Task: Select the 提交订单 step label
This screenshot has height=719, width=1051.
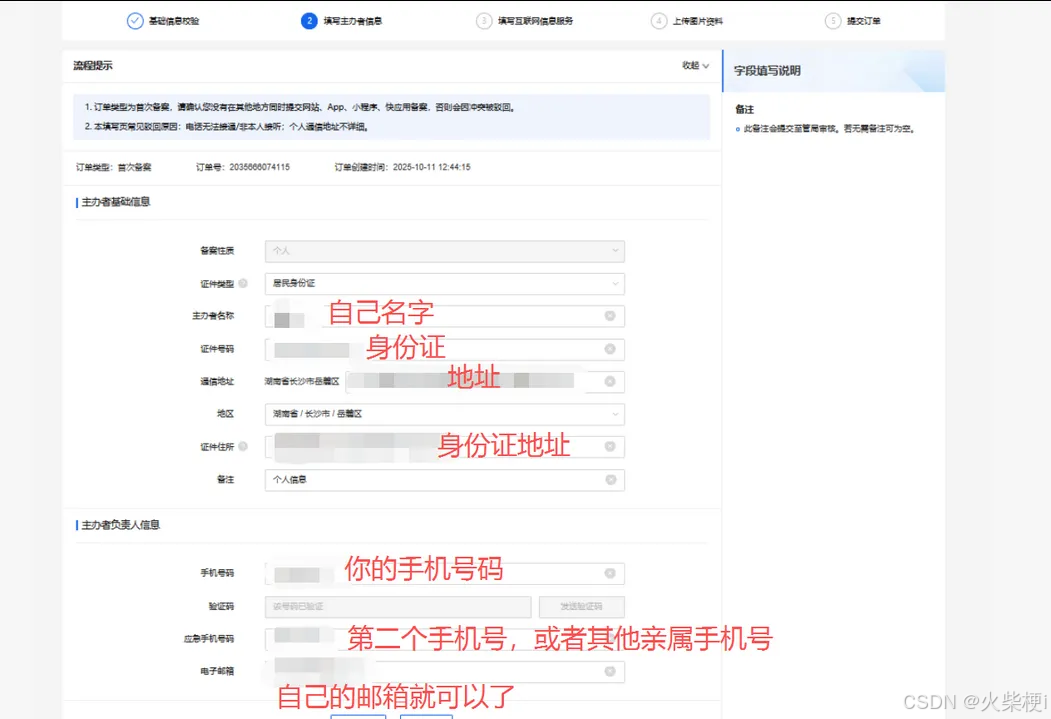Action: point(864,21)
